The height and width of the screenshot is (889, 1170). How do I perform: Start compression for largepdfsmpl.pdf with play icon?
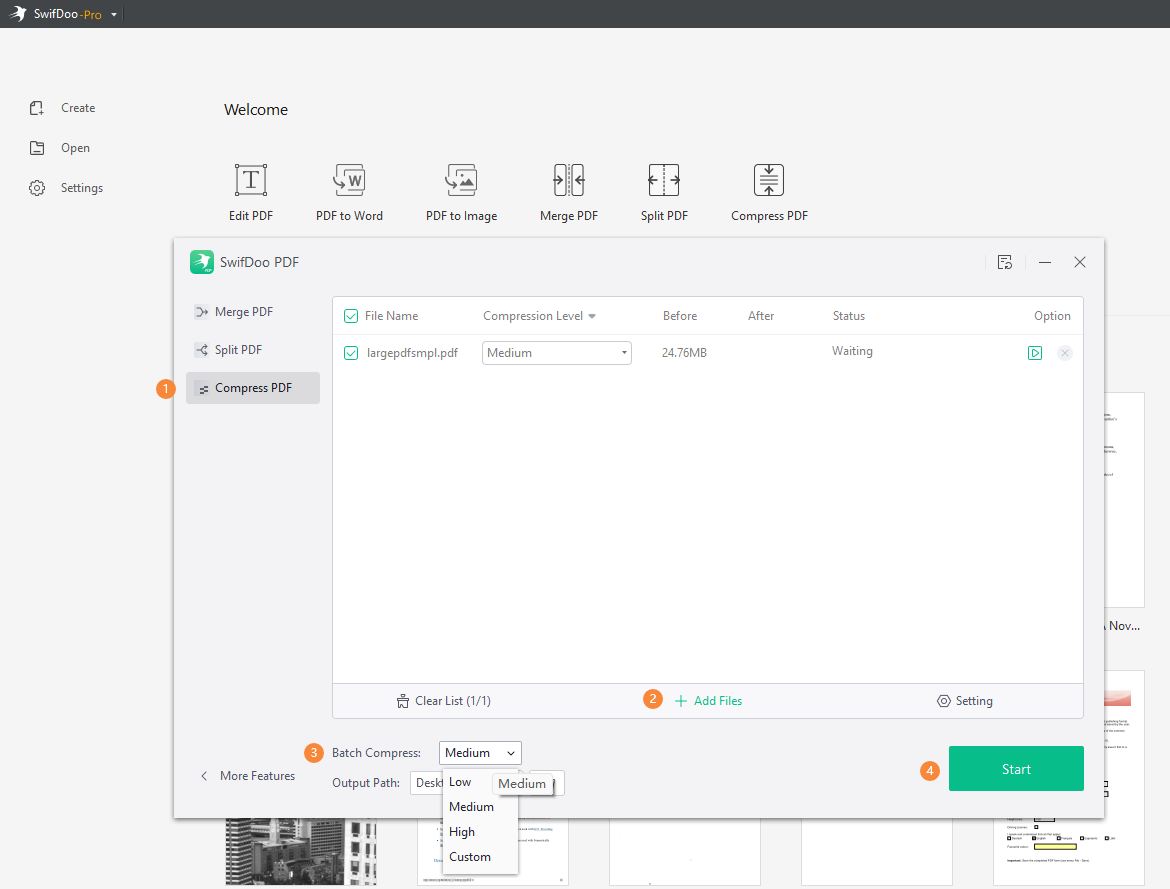(x=1035, y=353)
